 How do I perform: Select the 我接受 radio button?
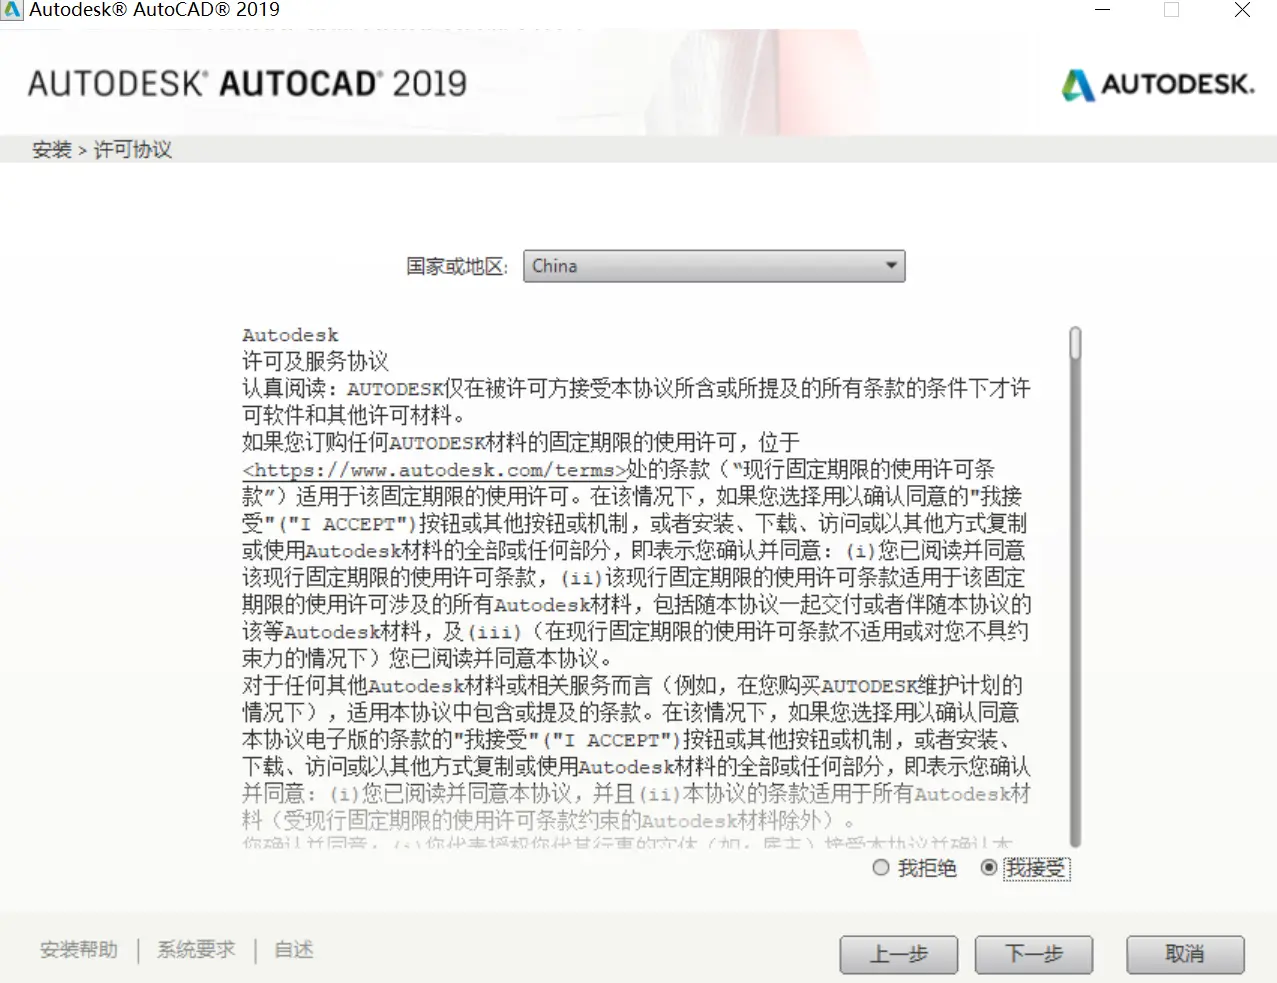(x=989, y=868)
